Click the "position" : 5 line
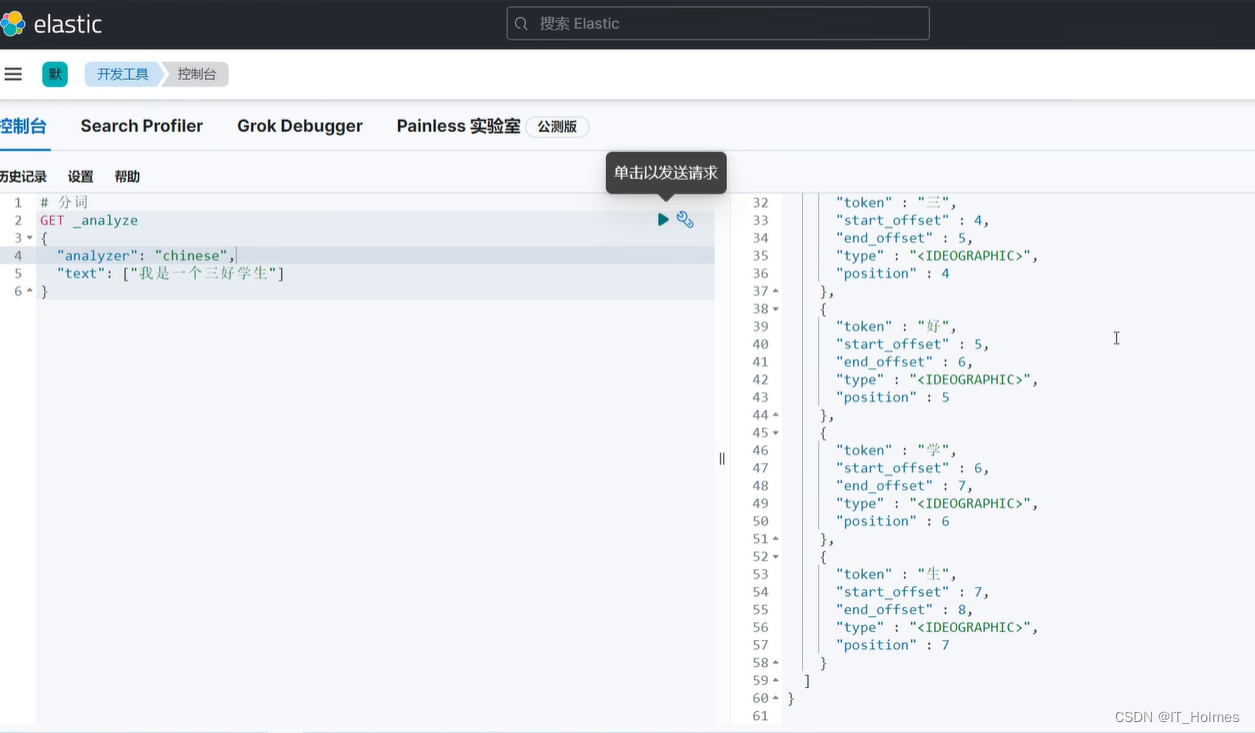 (892, 397)
